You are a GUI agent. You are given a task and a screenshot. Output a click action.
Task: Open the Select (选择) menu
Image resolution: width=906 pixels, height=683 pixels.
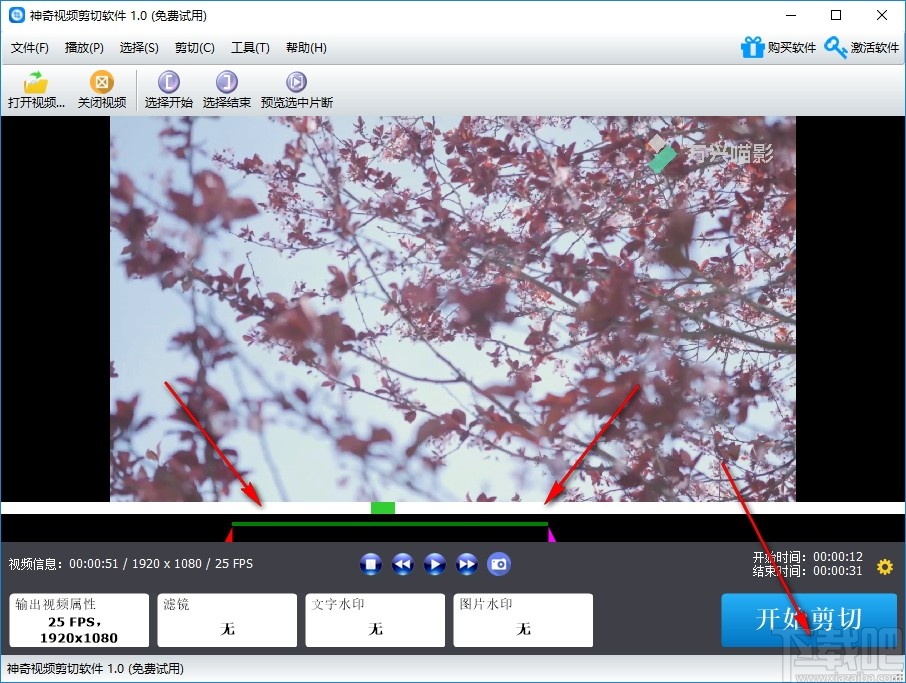tap(139, 48)
